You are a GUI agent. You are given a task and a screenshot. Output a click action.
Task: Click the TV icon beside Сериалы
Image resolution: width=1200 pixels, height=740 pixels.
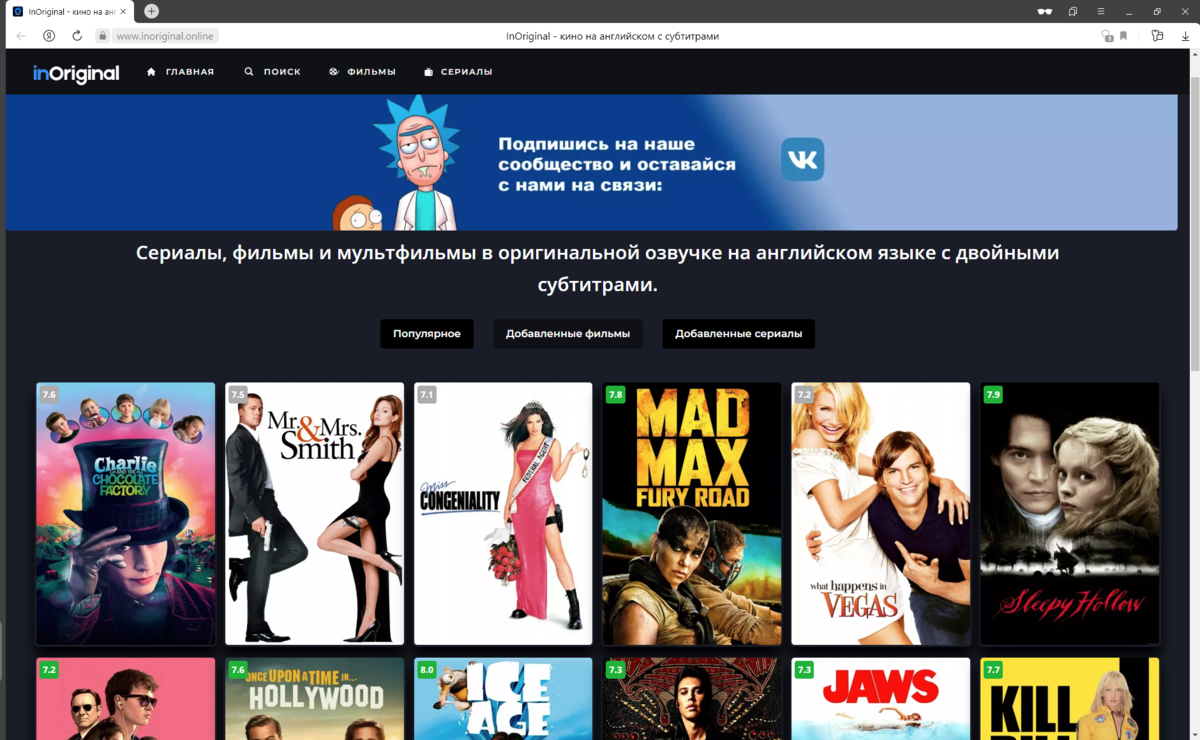[428, 72]
